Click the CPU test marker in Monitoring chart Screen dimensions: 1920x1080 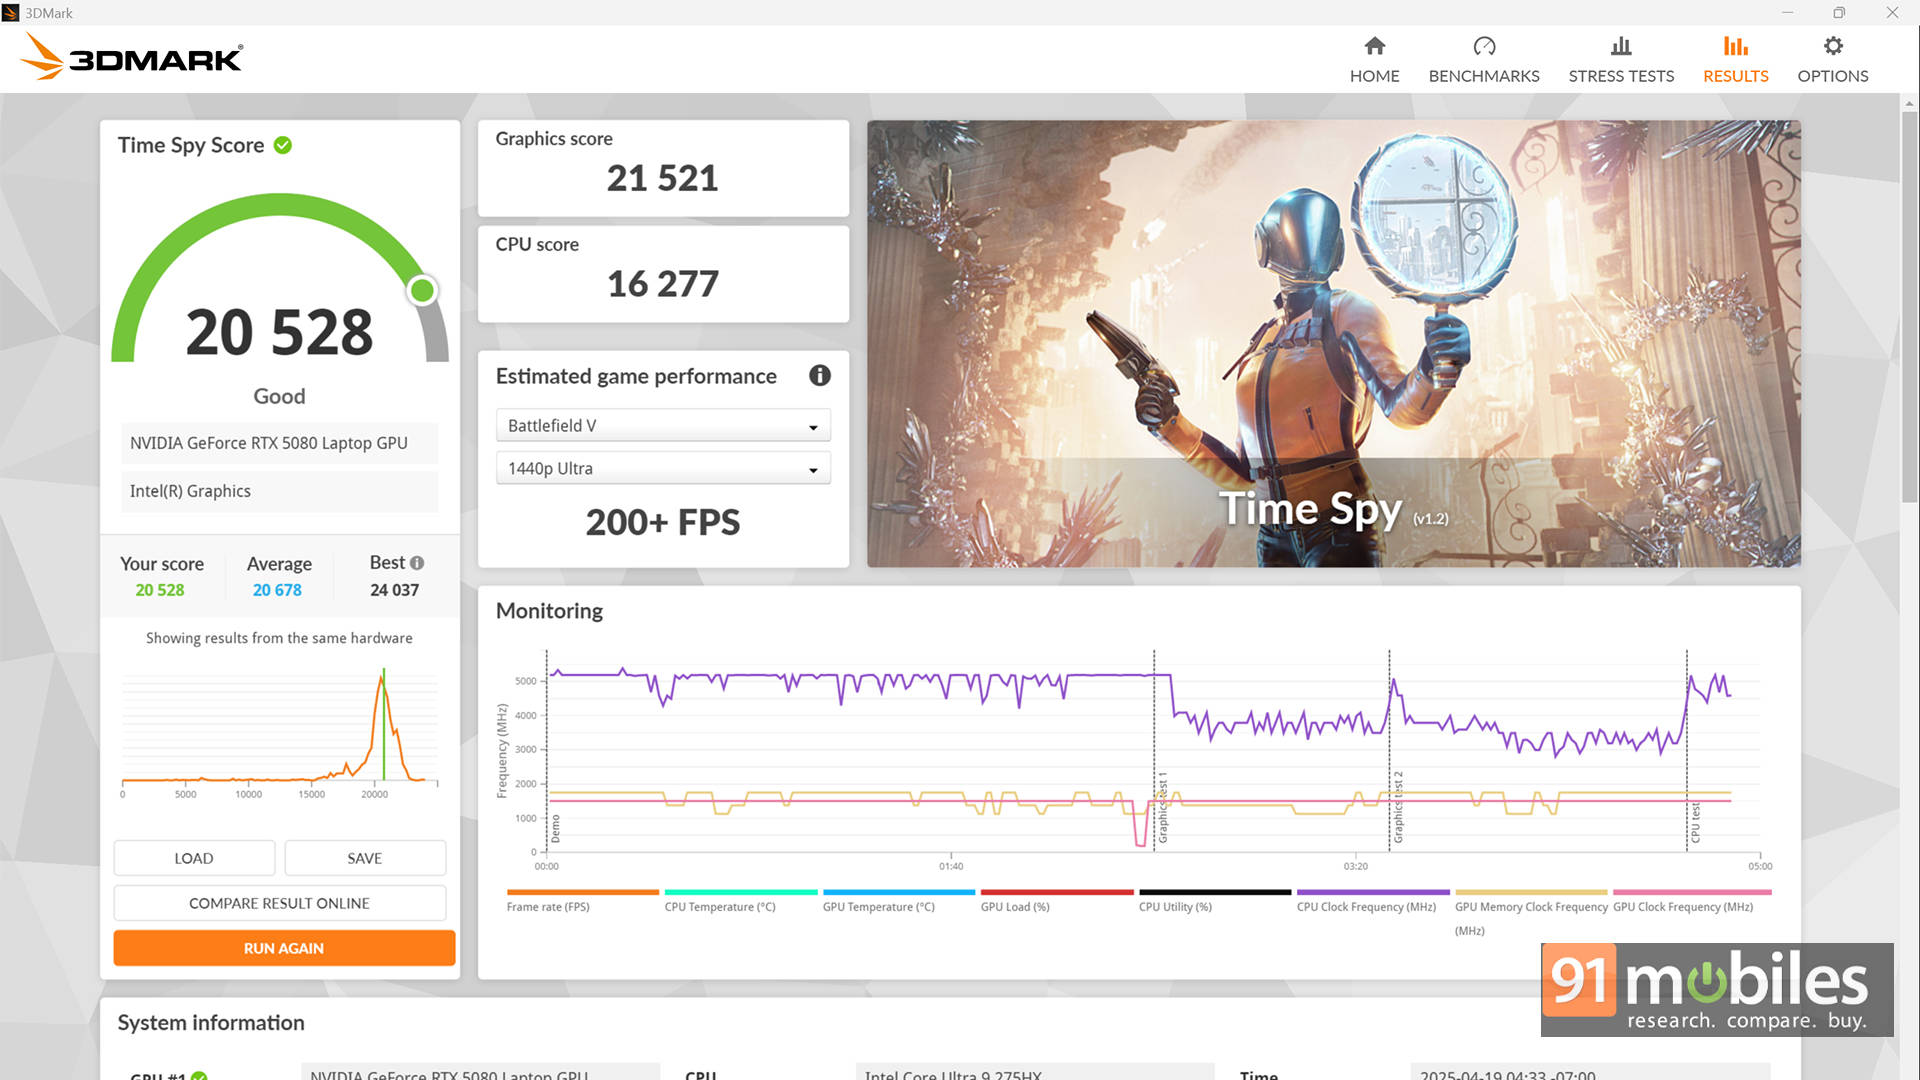click(1695, 822)
